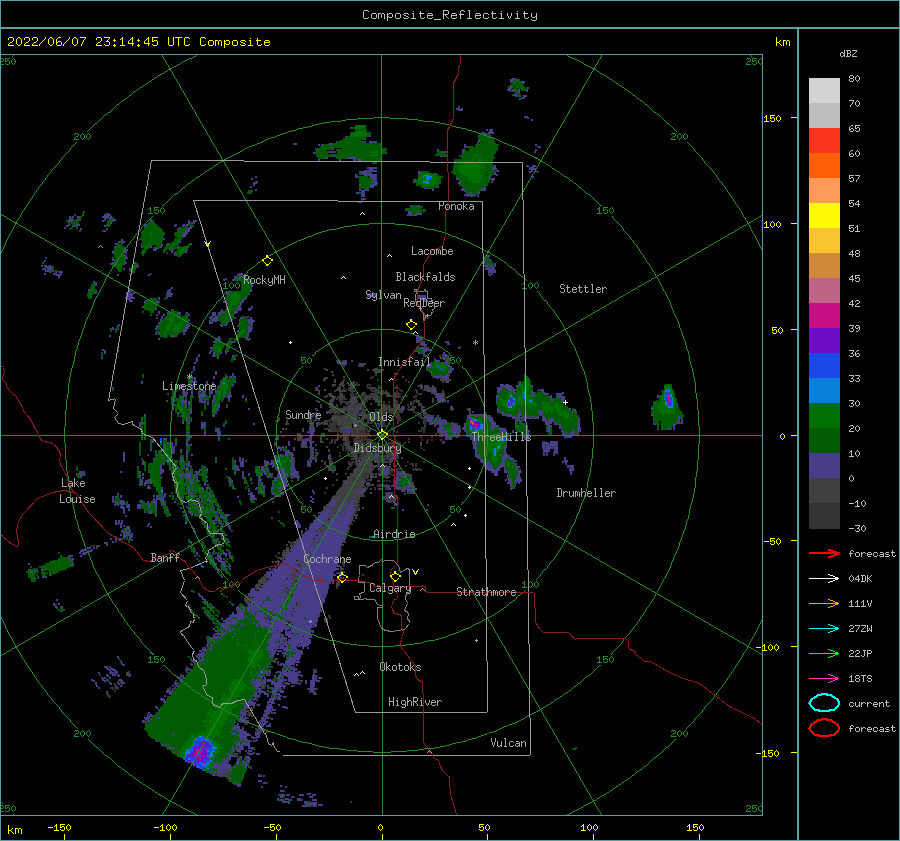Click the 54 dBZ yellow color swatch
Viewport: 900px width, 841px height.
(x=824, y=215)
